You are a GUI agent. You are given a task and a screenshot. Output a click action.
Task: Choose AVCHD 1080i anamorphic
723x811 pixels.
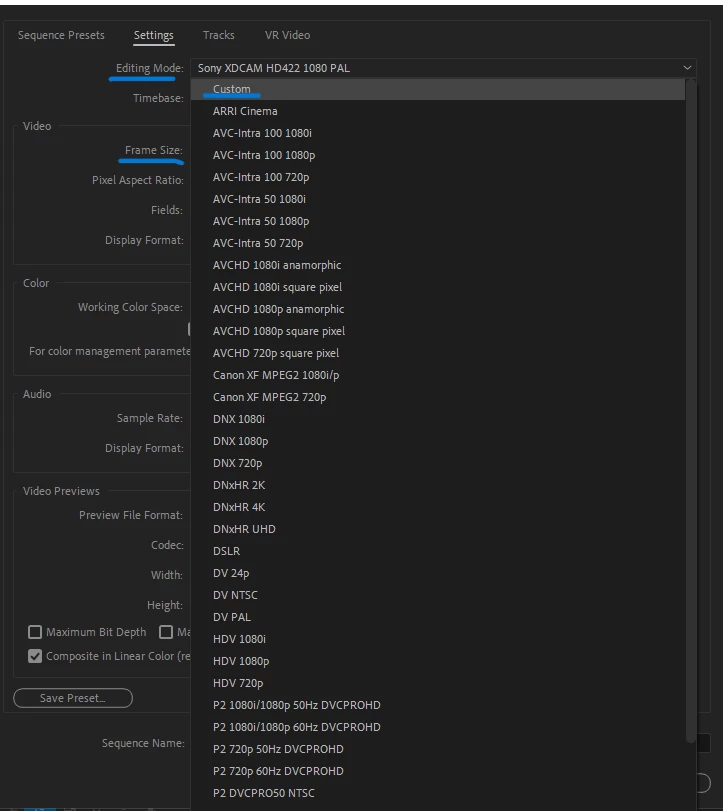438,265
